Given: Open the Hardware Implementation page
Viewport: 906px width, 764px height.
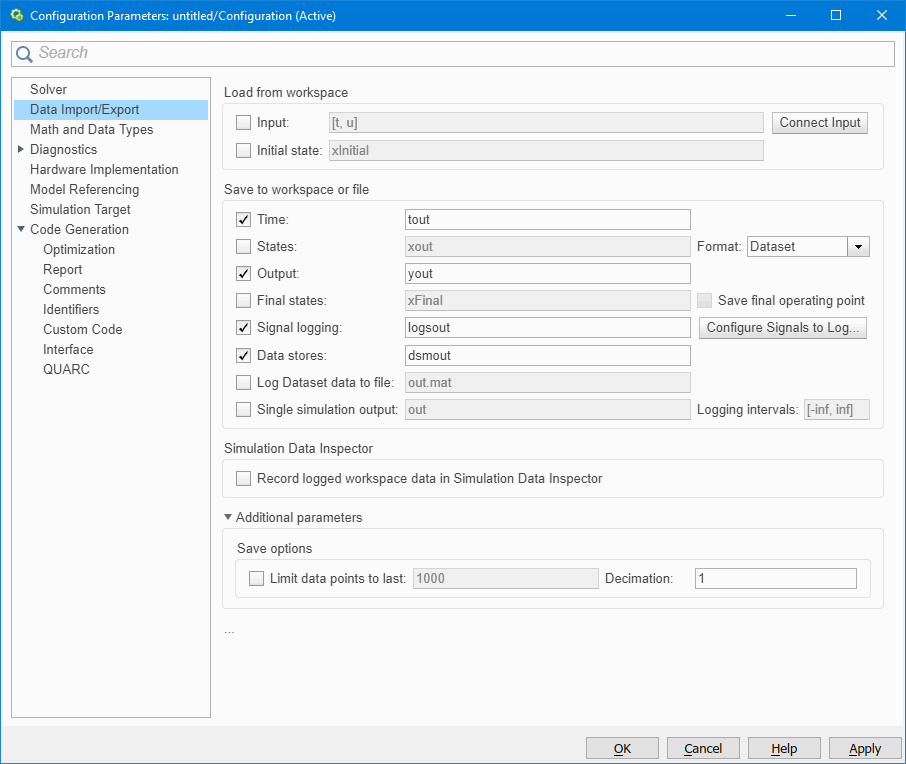Looking at the screenshot, I should (104, 170).
